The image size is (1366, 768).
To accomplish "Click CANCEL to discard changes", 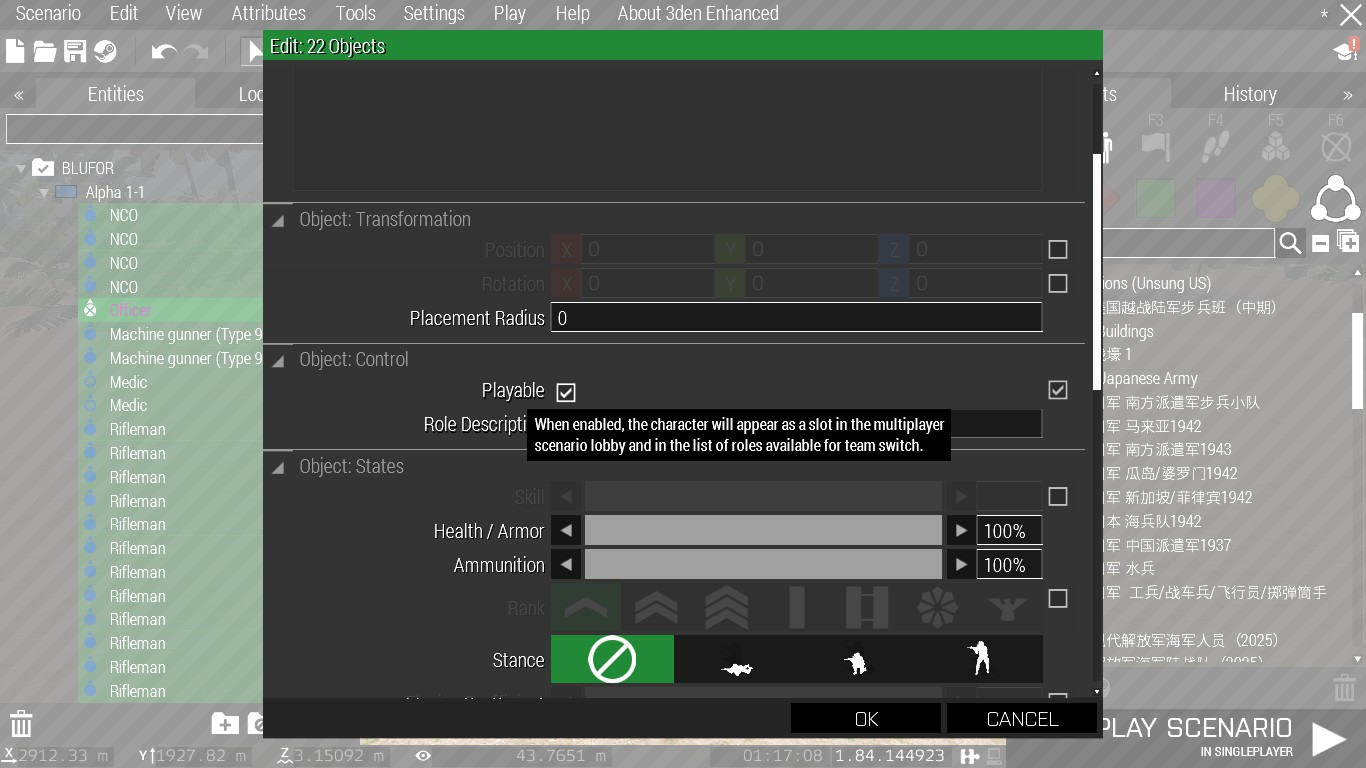I will coord(1022,719).
